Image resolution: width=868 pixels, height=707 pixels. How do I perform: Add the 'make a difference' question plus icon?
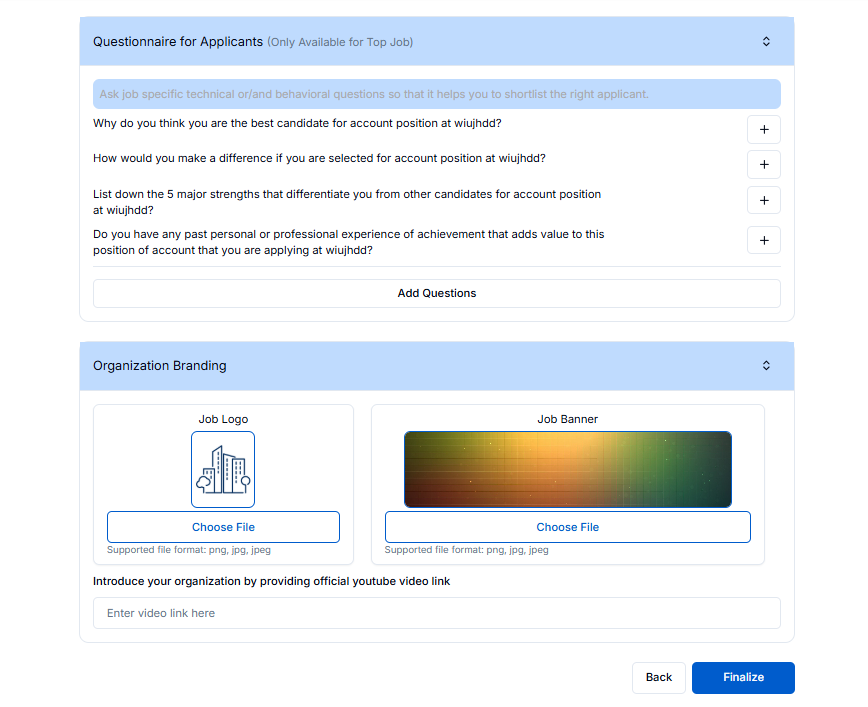[x=763, y=165]
